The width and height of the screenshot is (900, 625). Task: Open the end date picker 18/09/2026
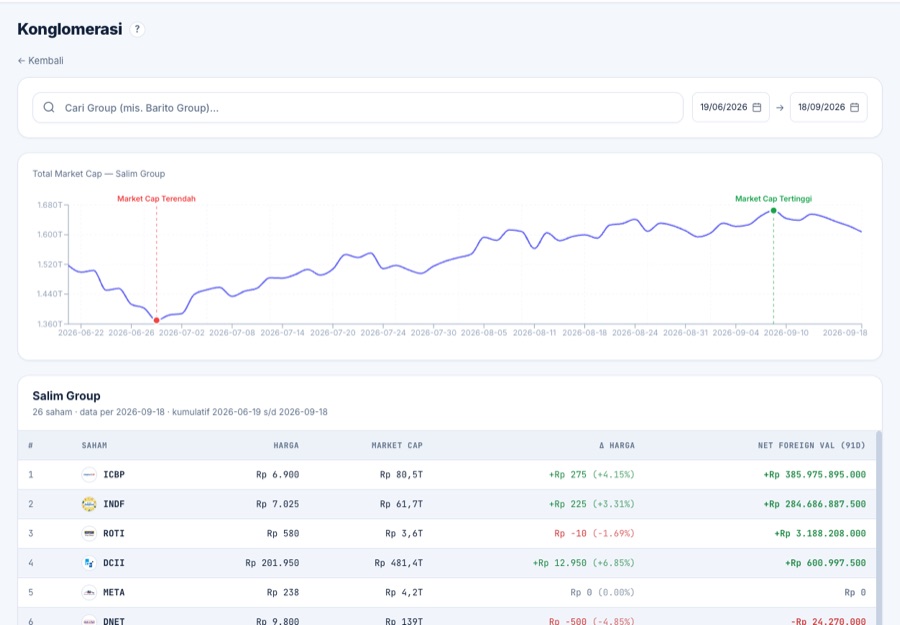pyautogui.click(x=828, y=107)
